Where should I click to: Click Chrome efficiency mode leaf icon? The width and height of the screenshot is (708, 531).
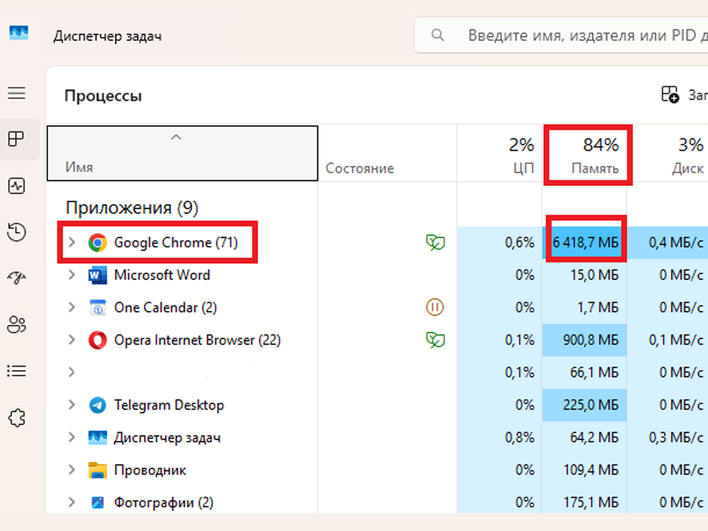(435, 242)
